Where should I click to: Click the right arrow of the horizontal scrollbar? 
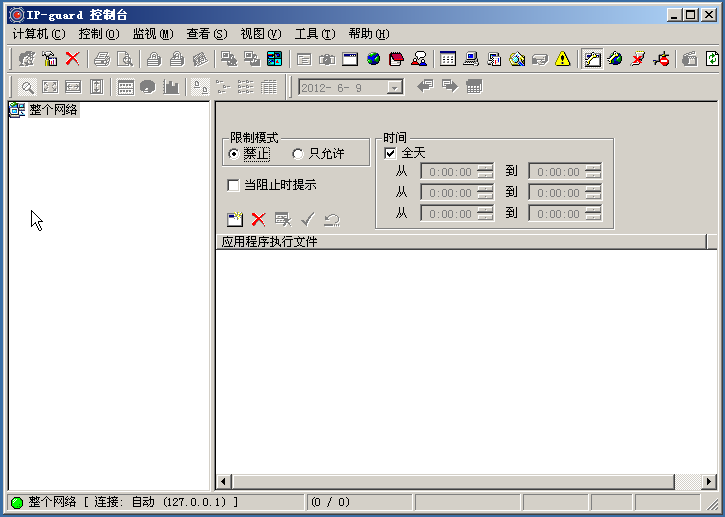coord(710,481)
